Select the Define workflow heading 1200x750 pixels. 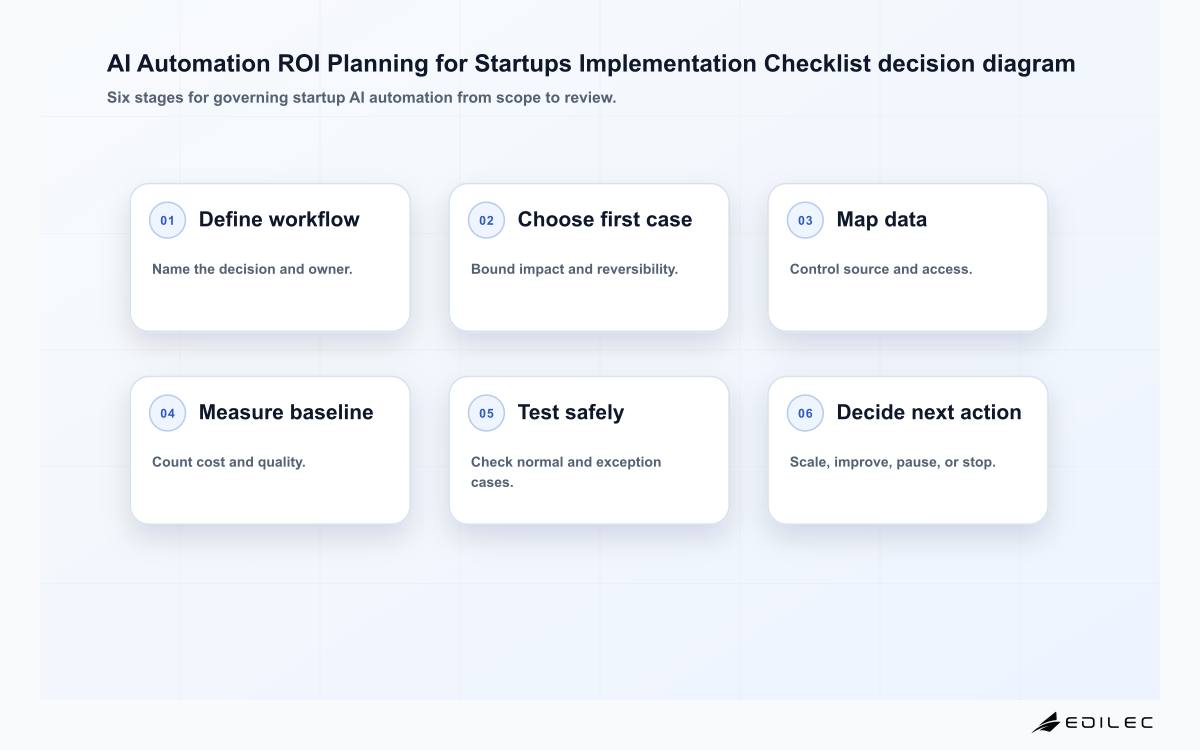(279, 219)
